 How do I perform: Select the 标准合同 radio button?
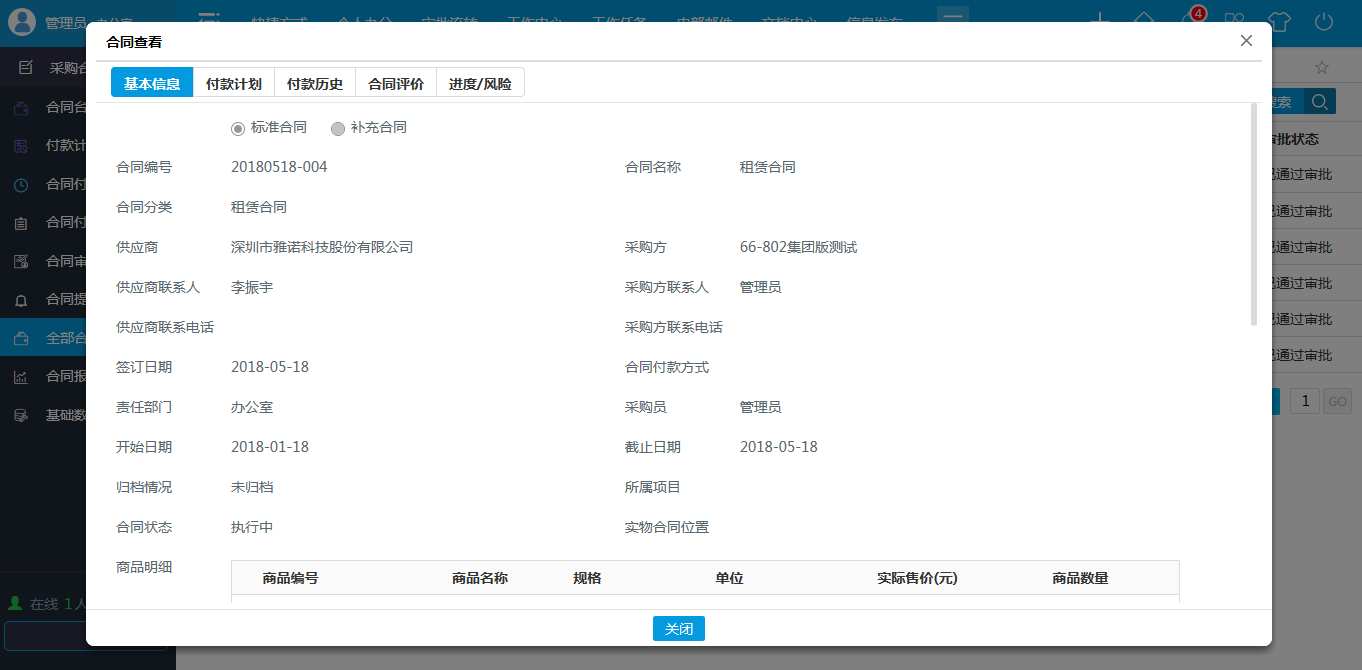click(237, 128)
